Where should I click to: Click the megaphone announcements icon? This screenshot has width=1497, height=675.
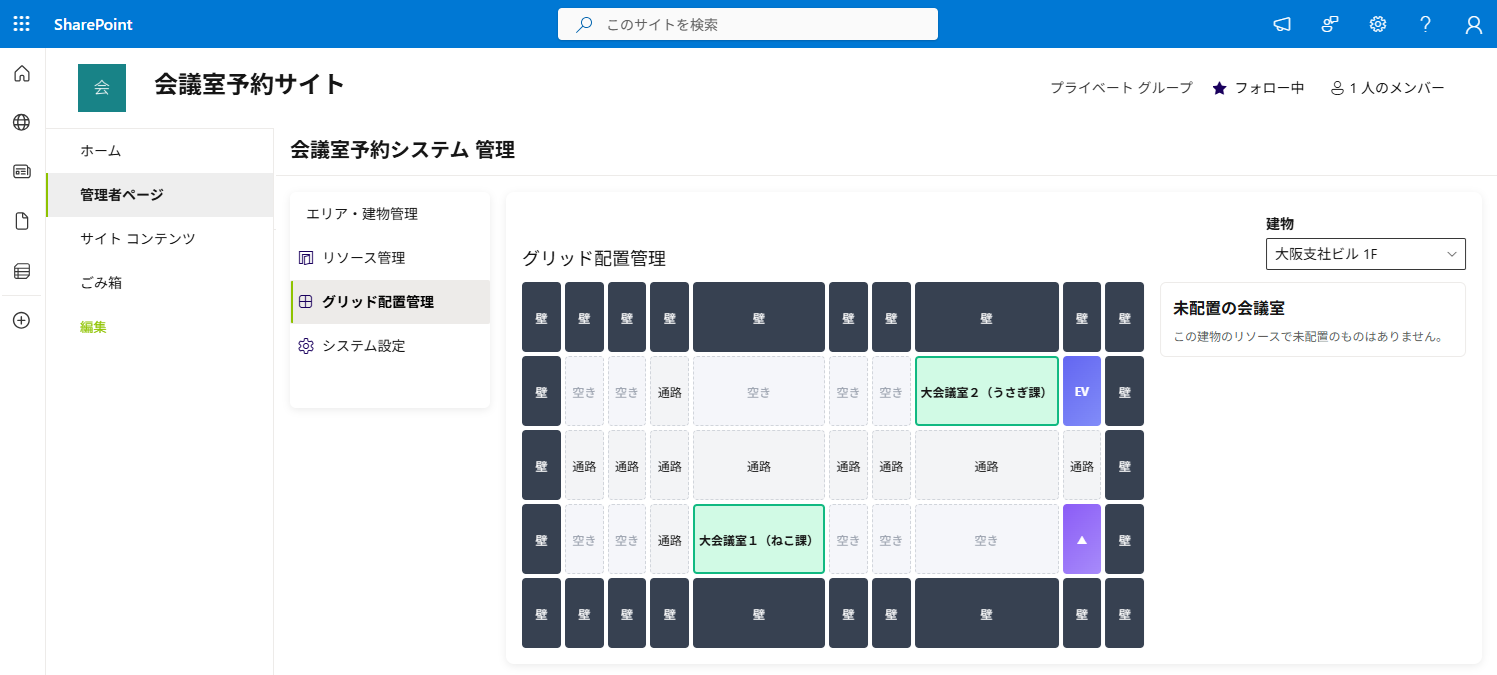[1282, 24]
